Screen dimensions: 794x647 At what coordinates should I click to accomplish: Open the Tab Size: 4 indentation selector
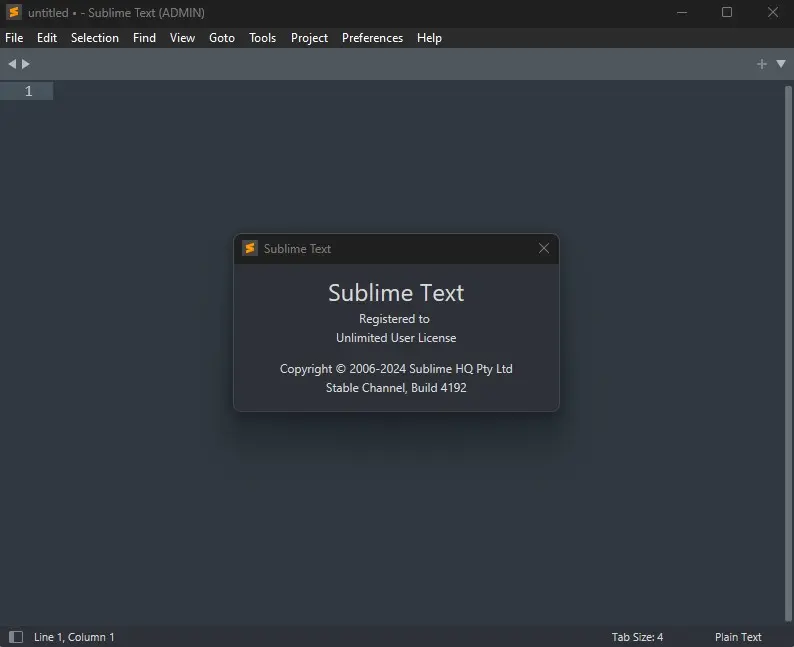tap(637, 637)
